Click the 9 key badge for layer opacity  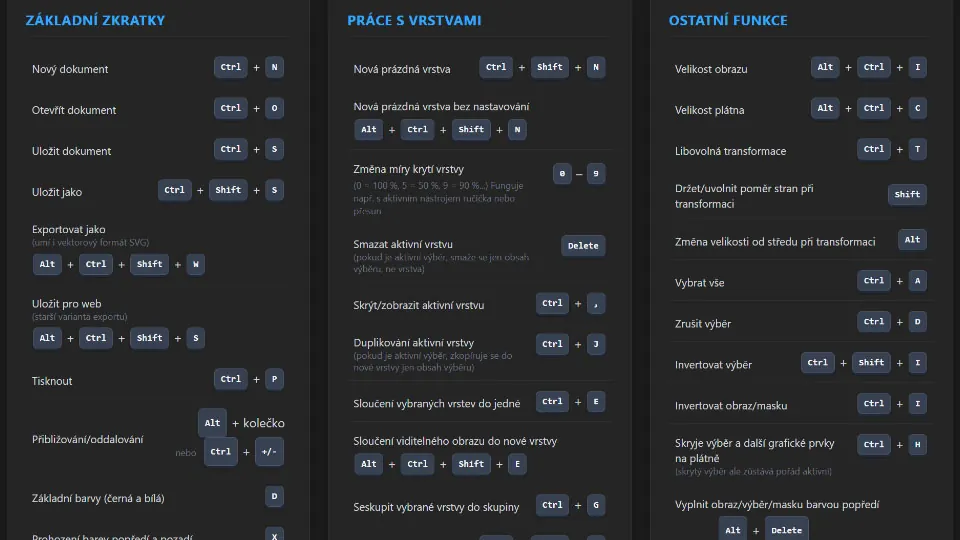[596, 174]
